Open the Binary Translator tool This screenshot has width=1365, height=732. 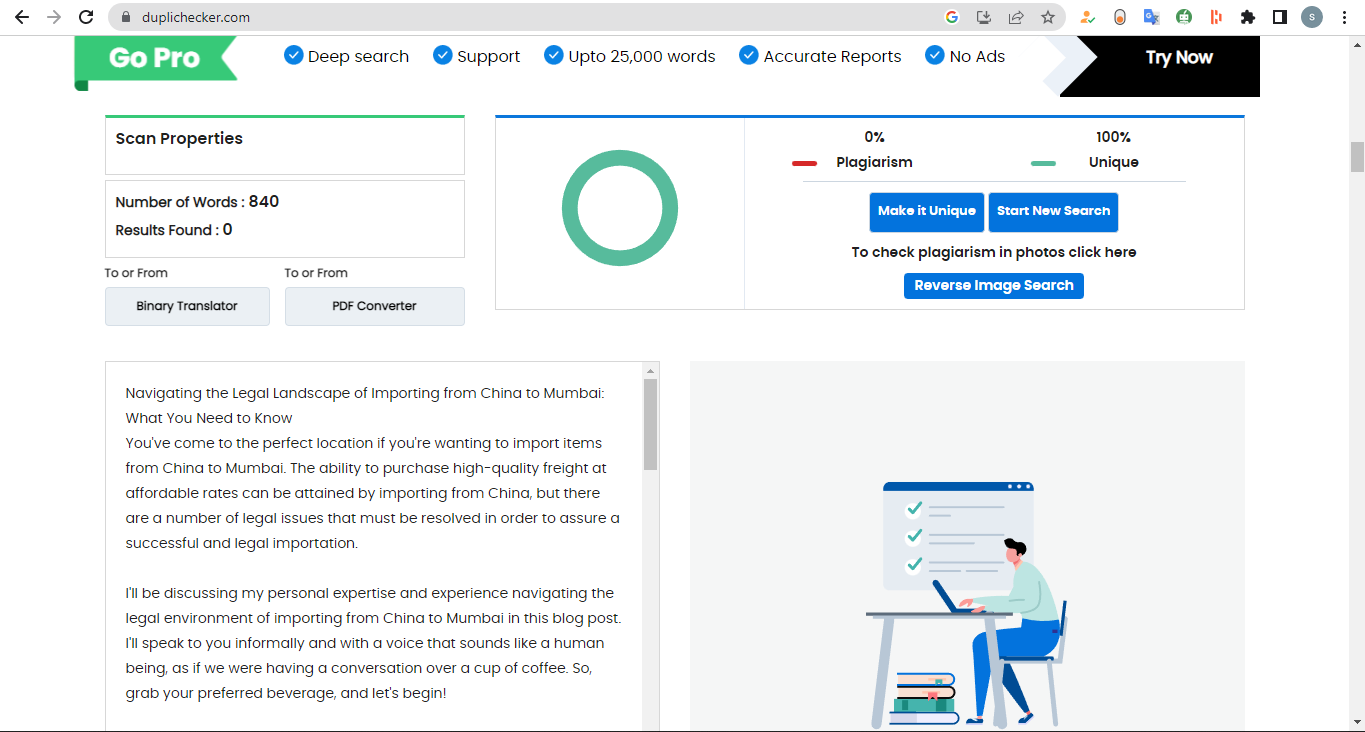coord(187,306)
